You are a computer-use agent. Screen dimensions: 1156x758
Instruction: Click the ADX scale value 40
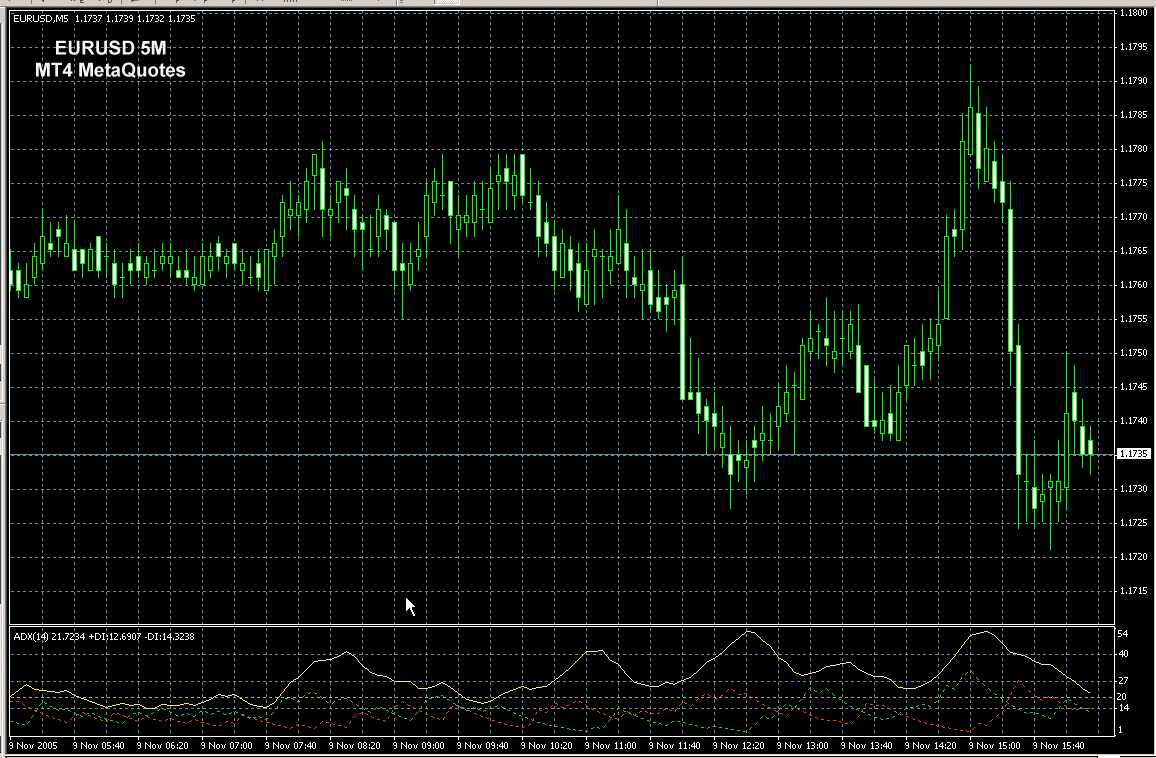coord(1123,654)
